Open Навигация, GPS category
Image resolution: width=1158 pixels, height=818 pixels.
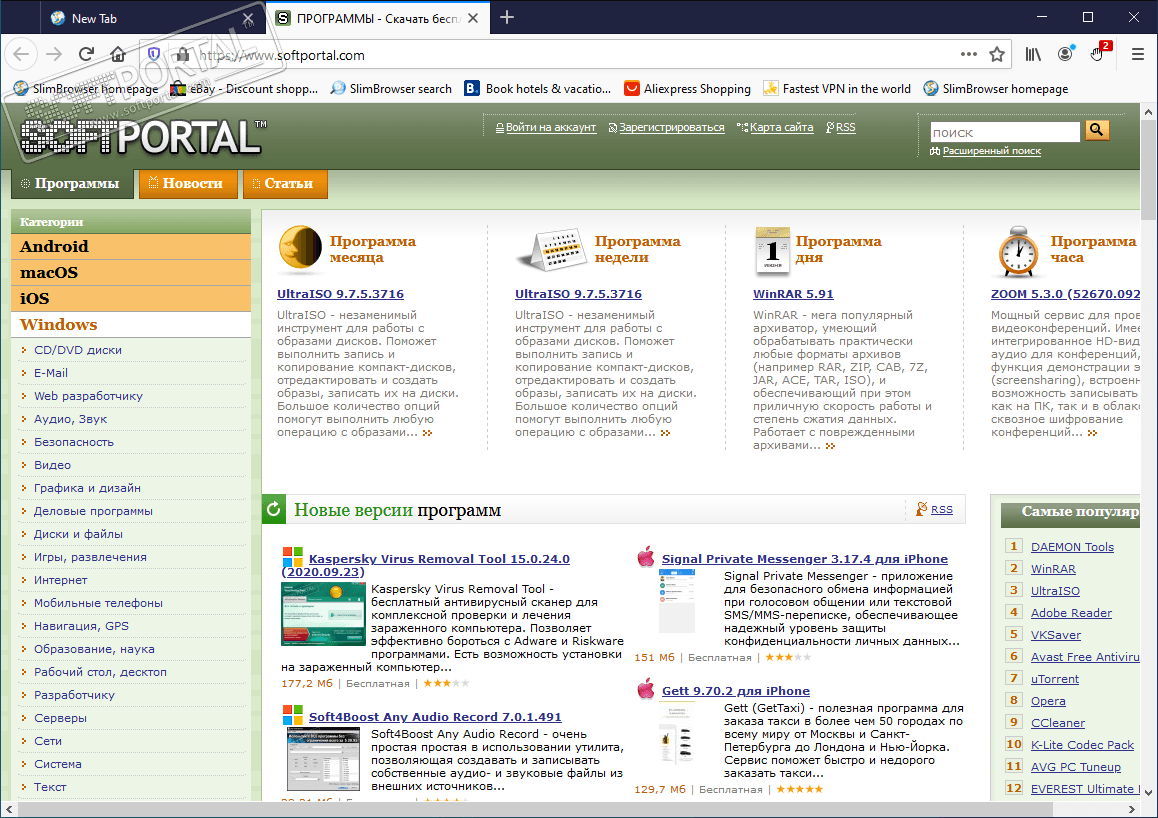coord(81,626)
